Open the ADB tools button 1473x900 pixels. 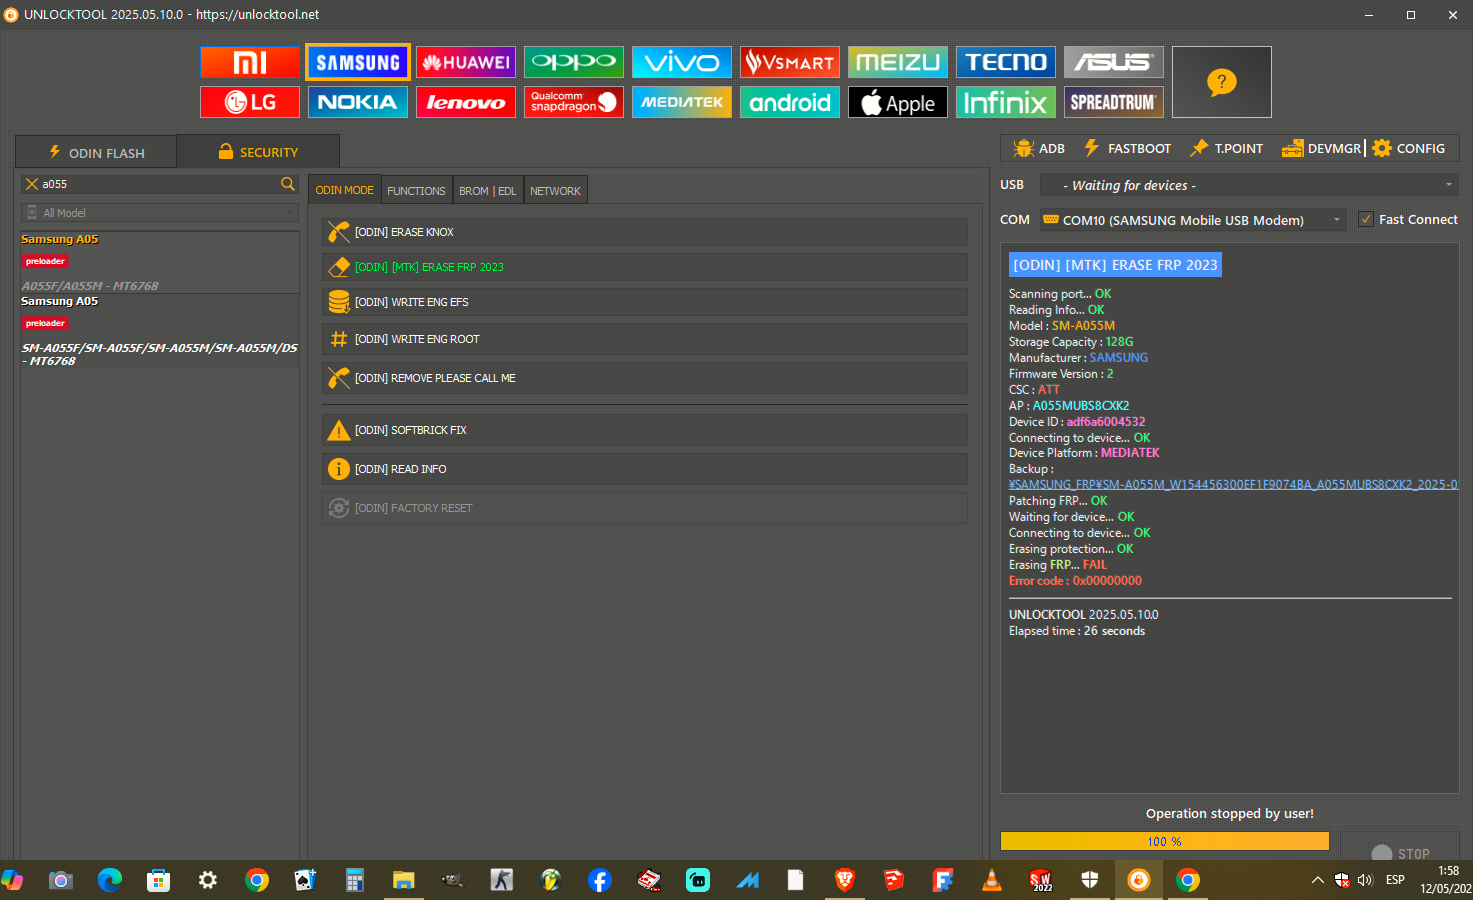pos(1039,148)
